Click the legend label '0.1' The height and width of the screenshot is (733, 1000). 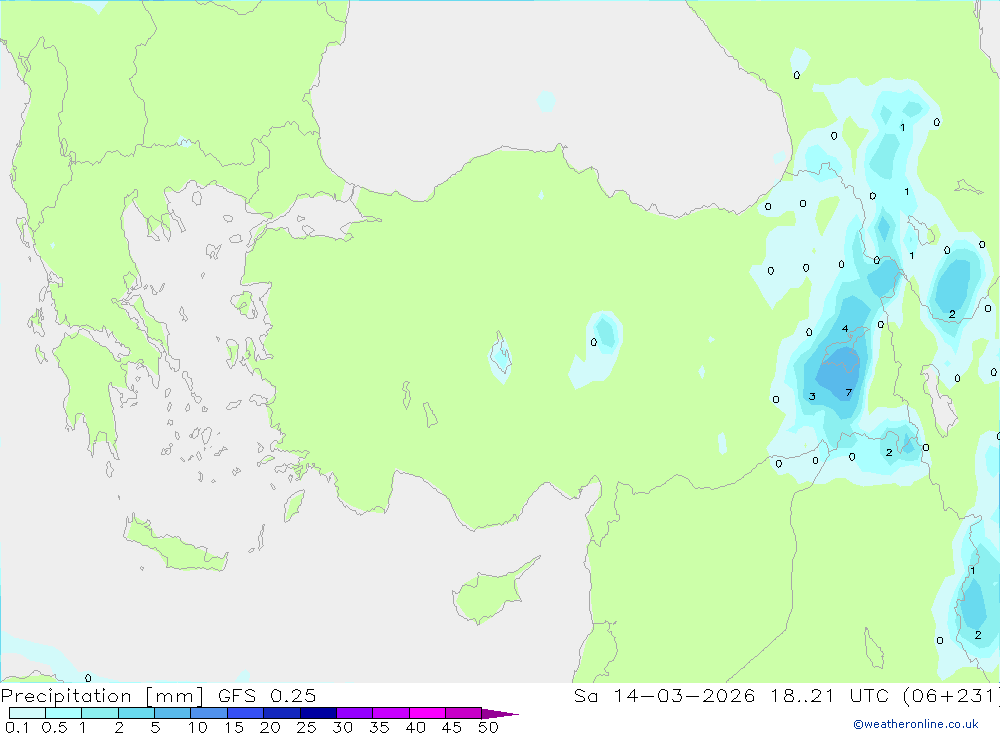coord(17,727)
